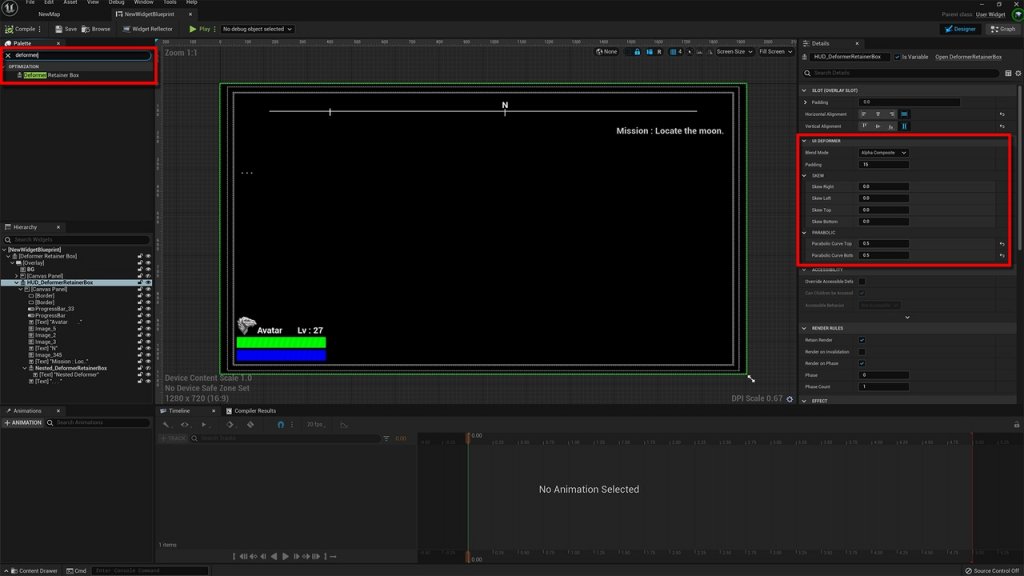Click Open DeformerRetainerBox link
Screen dimensions: 1024x576
968,57
